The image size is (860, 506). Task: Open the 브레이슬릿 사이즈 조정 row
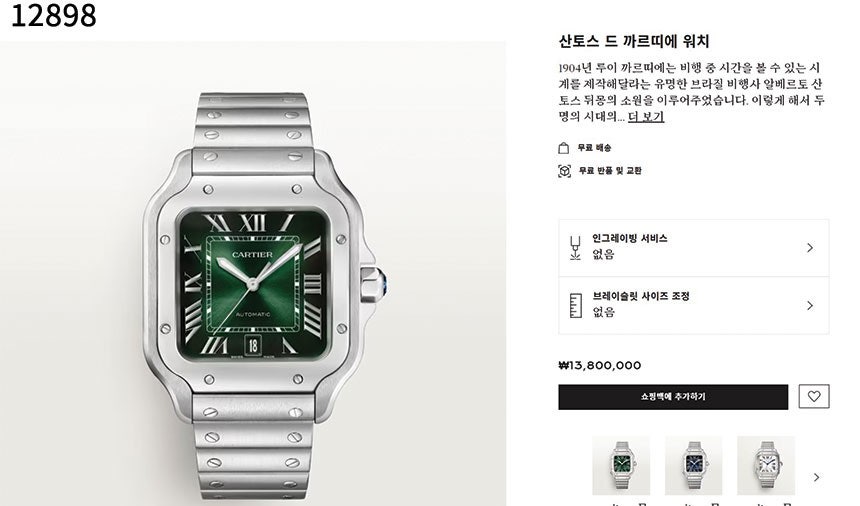pyautogui.click(x=693, y=305)
